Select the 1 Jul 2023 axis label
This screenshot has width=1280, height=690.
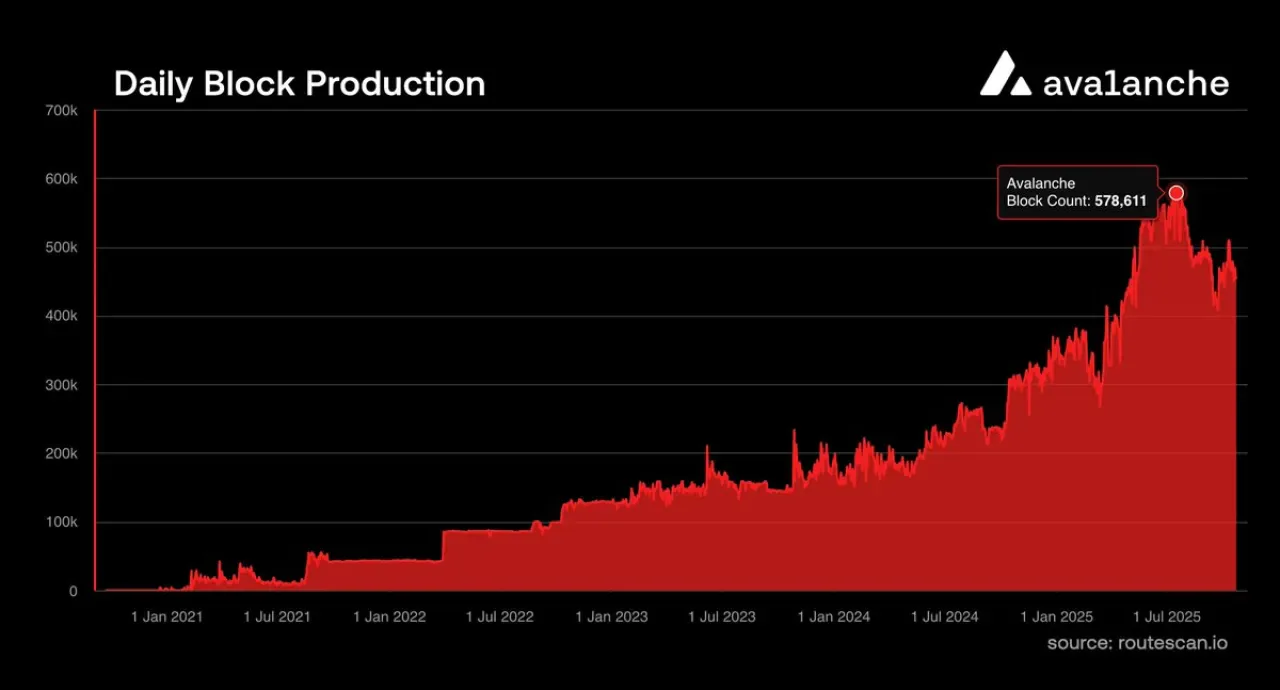click(x=722, y=617)
